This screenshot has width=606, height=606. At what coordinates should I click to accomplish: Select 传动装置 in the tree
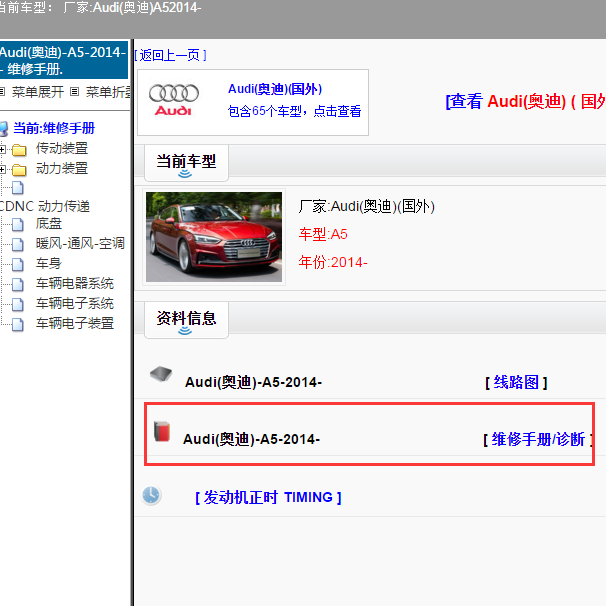click(62, 148)
